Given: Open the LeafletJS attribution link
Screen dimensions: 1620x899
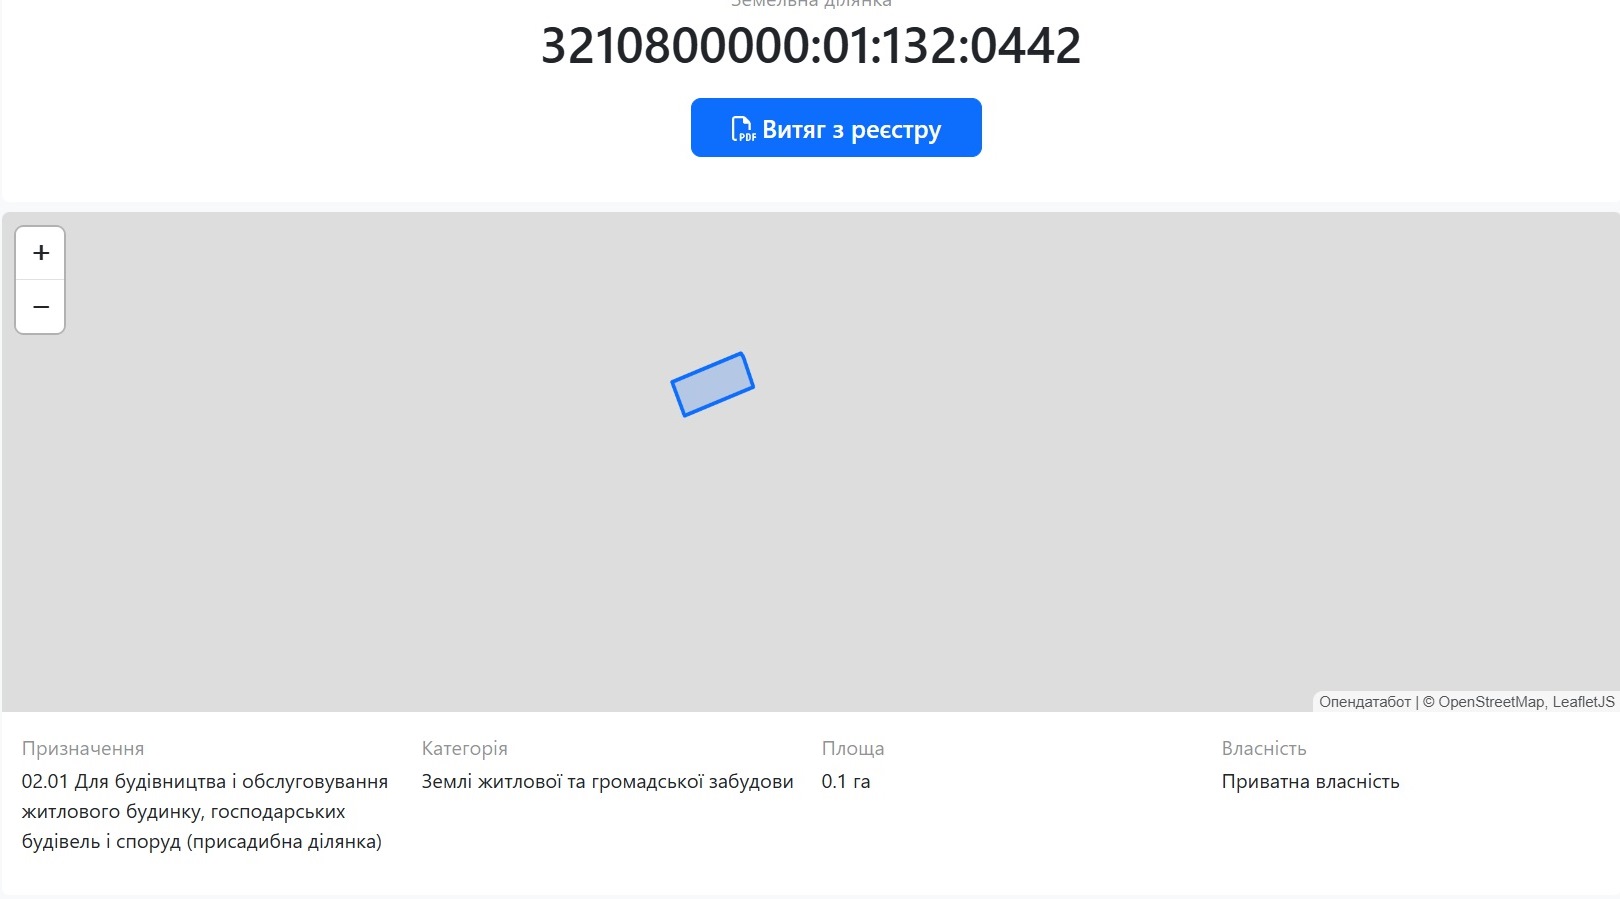Looking at the screenshot, I should coord(1583,702).
